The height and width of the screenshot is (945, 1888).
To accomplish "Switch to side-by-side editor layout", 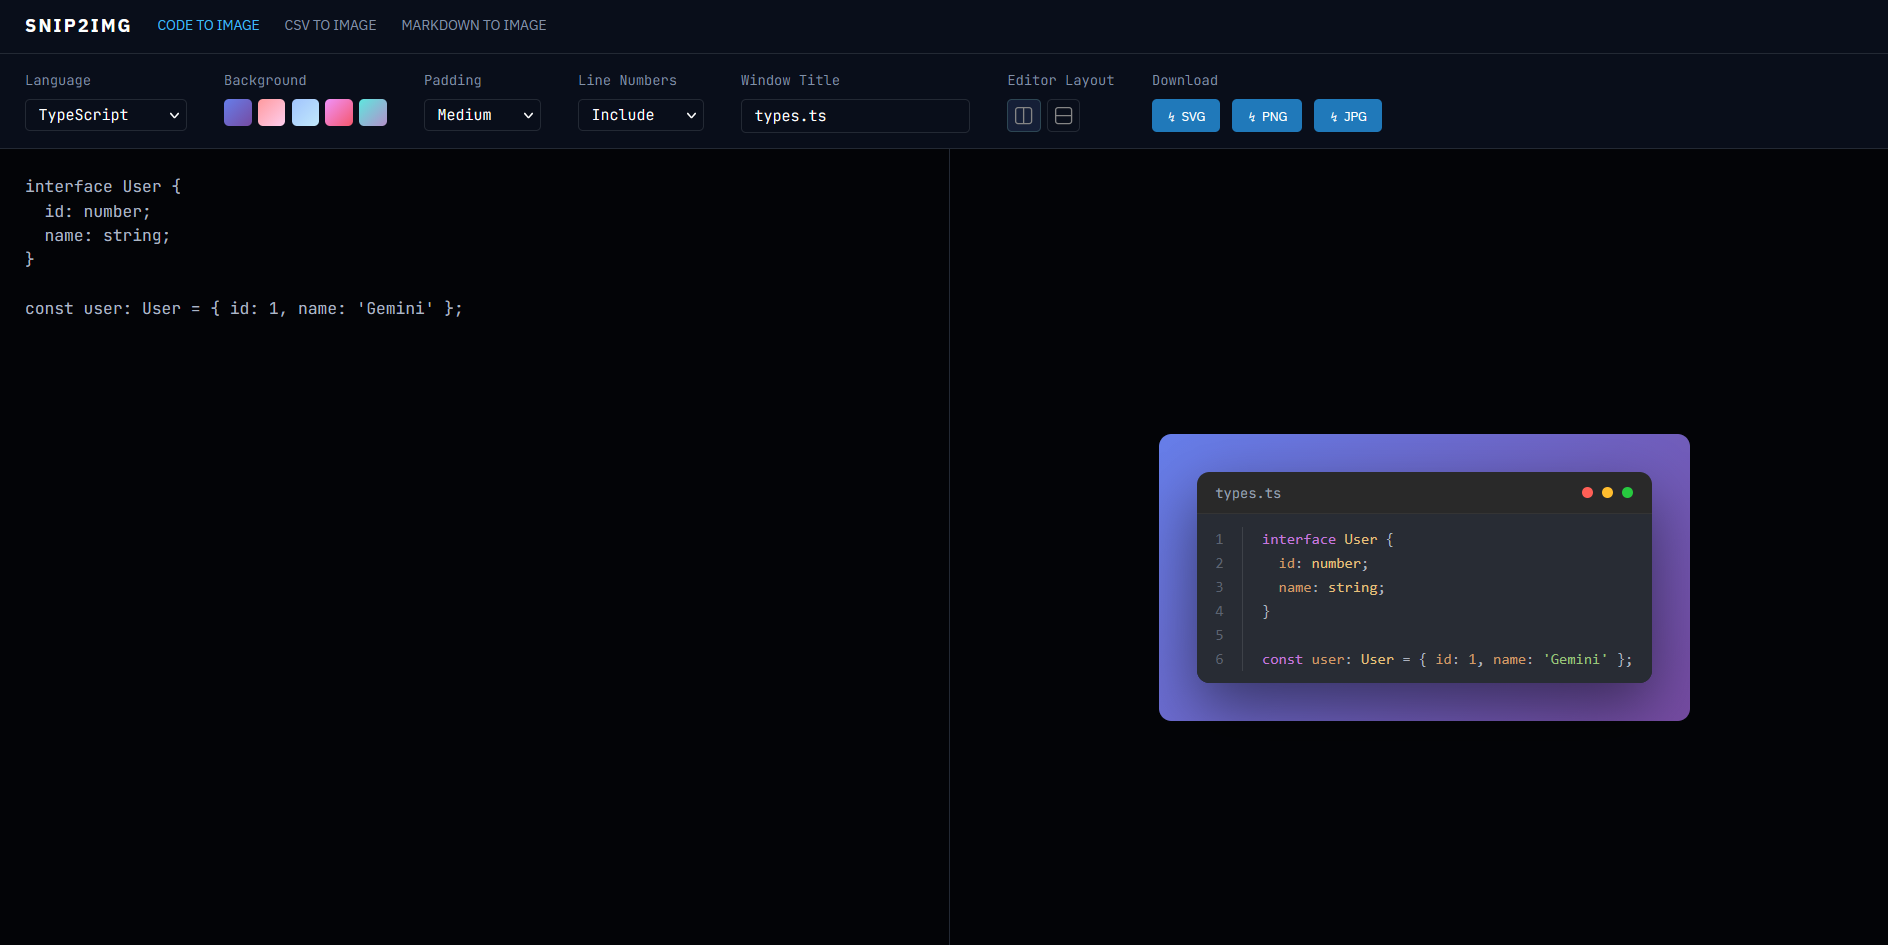I will coord(1023,116).
